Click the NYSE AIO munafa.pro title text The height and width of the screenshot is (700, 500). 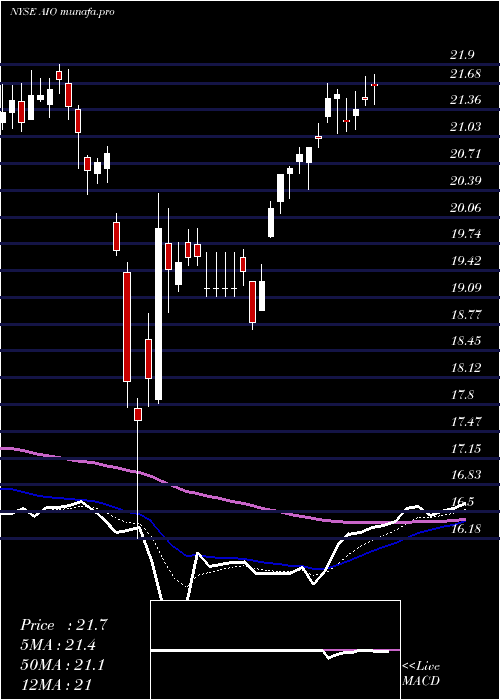(x=62, y=12)
